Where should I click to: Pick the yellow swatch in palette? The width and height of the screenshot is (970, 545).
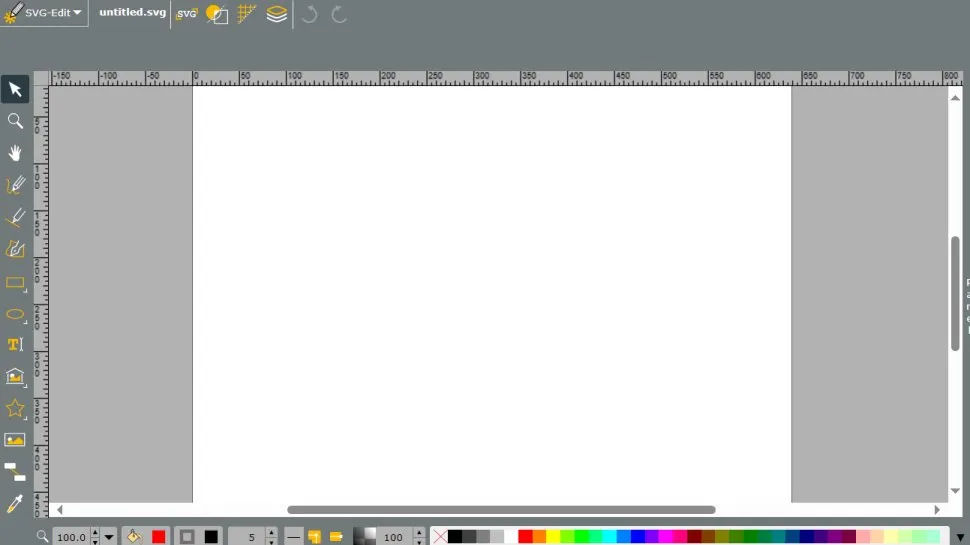[553, 537]
